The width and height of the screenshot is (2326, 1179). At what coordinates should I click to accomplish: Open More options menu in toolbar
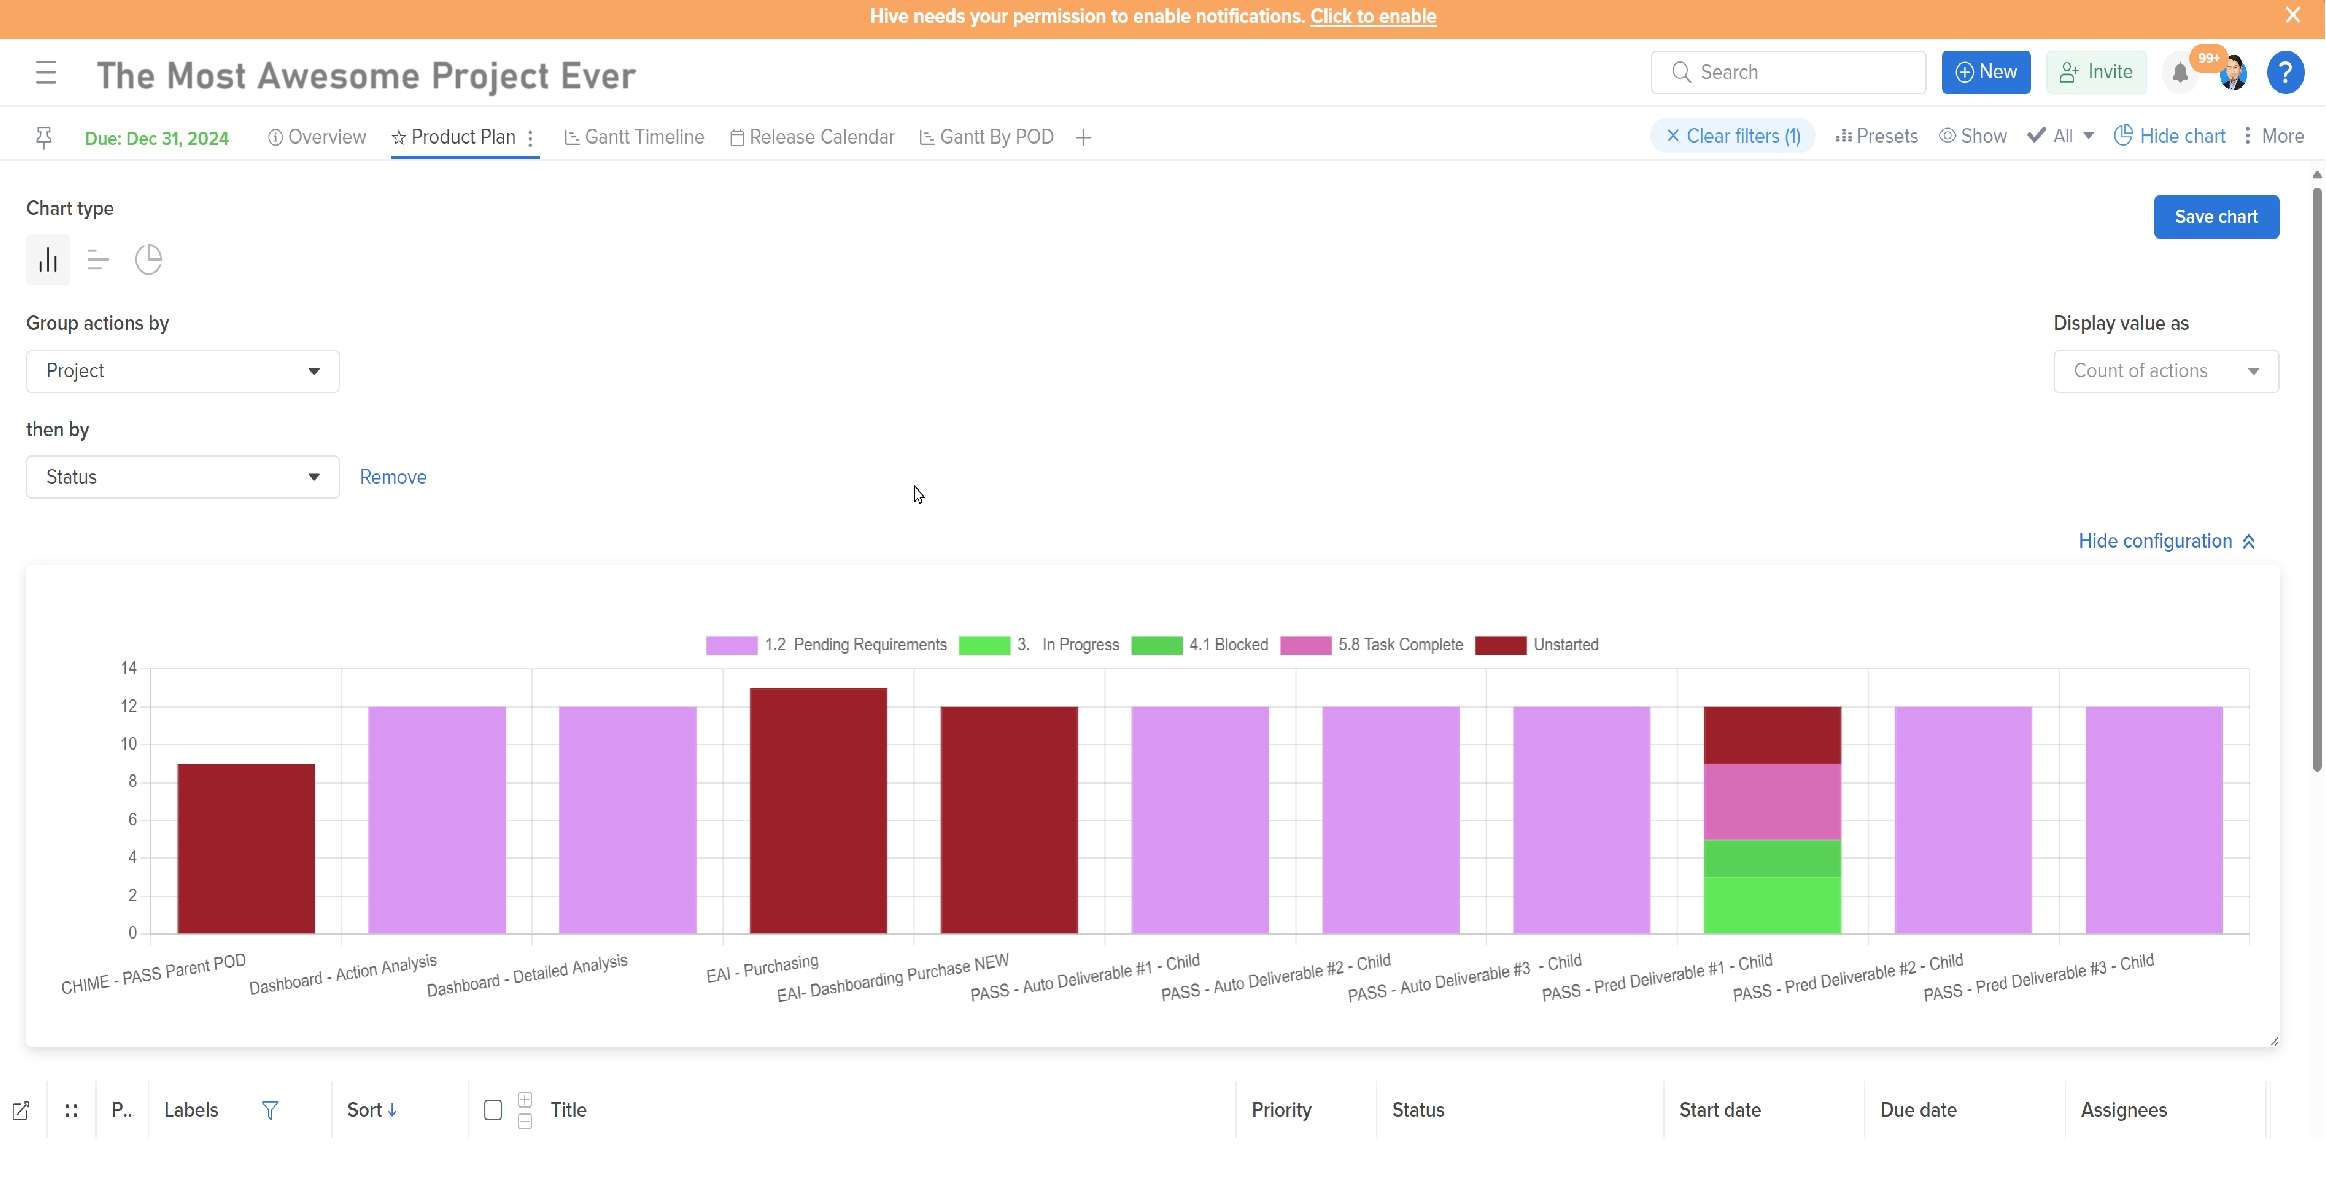click(x=2273, y=136)
